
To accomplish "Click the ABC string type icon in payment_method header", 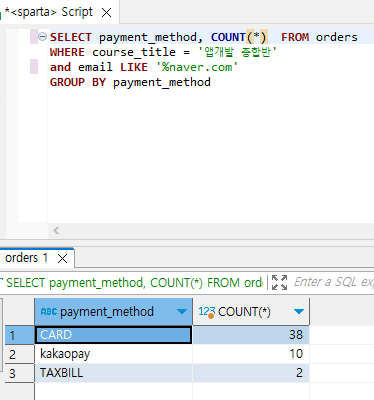I will click(49, 311).
